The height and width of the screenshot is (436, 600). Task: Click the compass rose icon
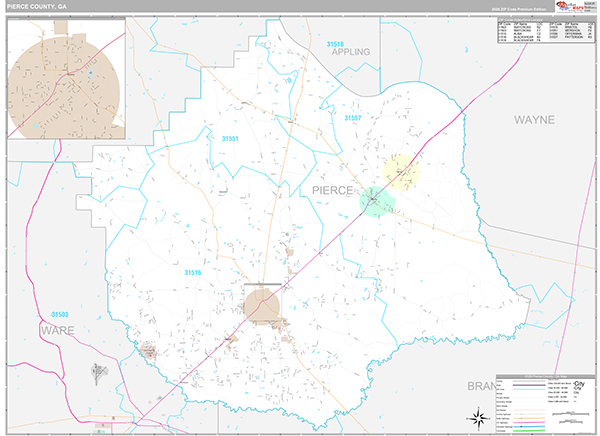coord(479,418)
